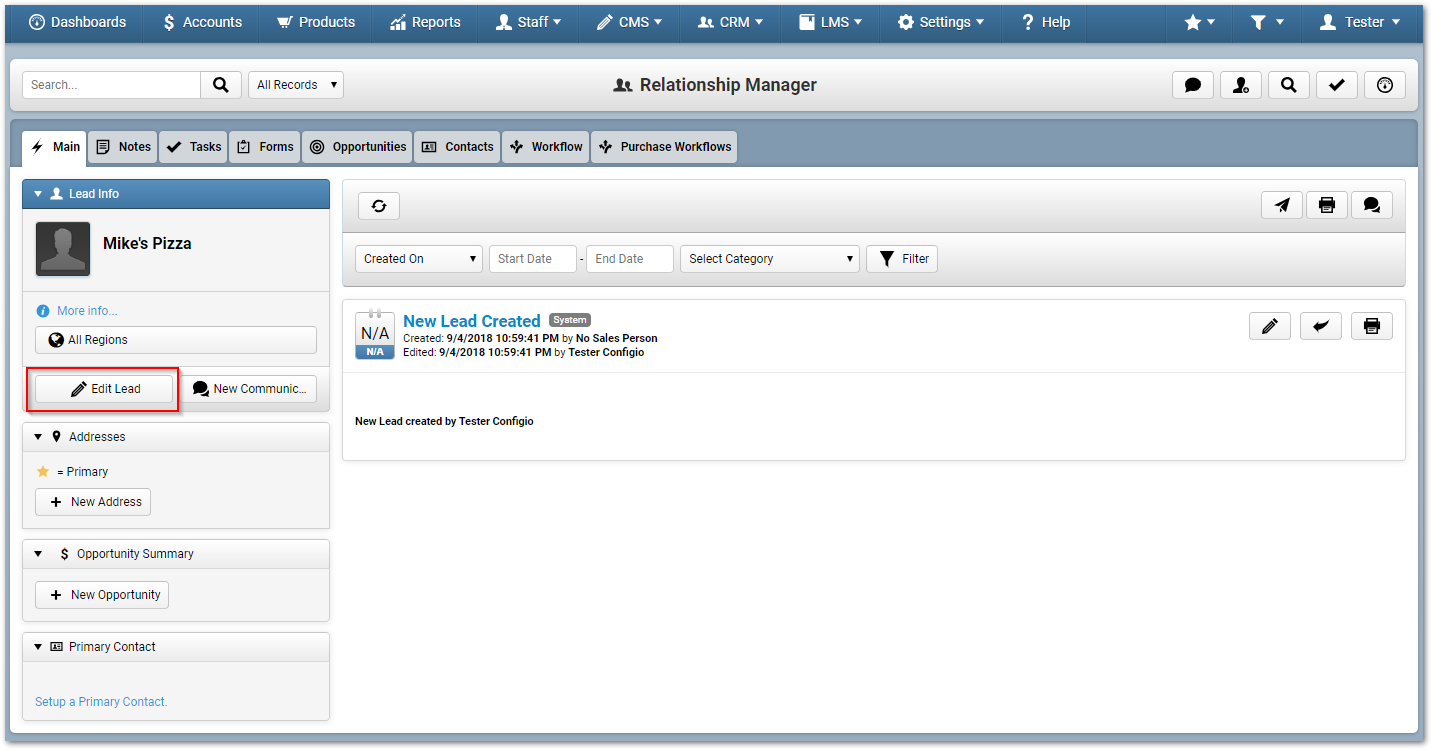Open the More info link
The height and width of the screenshot is (750, 1432).
[x=86, y=311]
